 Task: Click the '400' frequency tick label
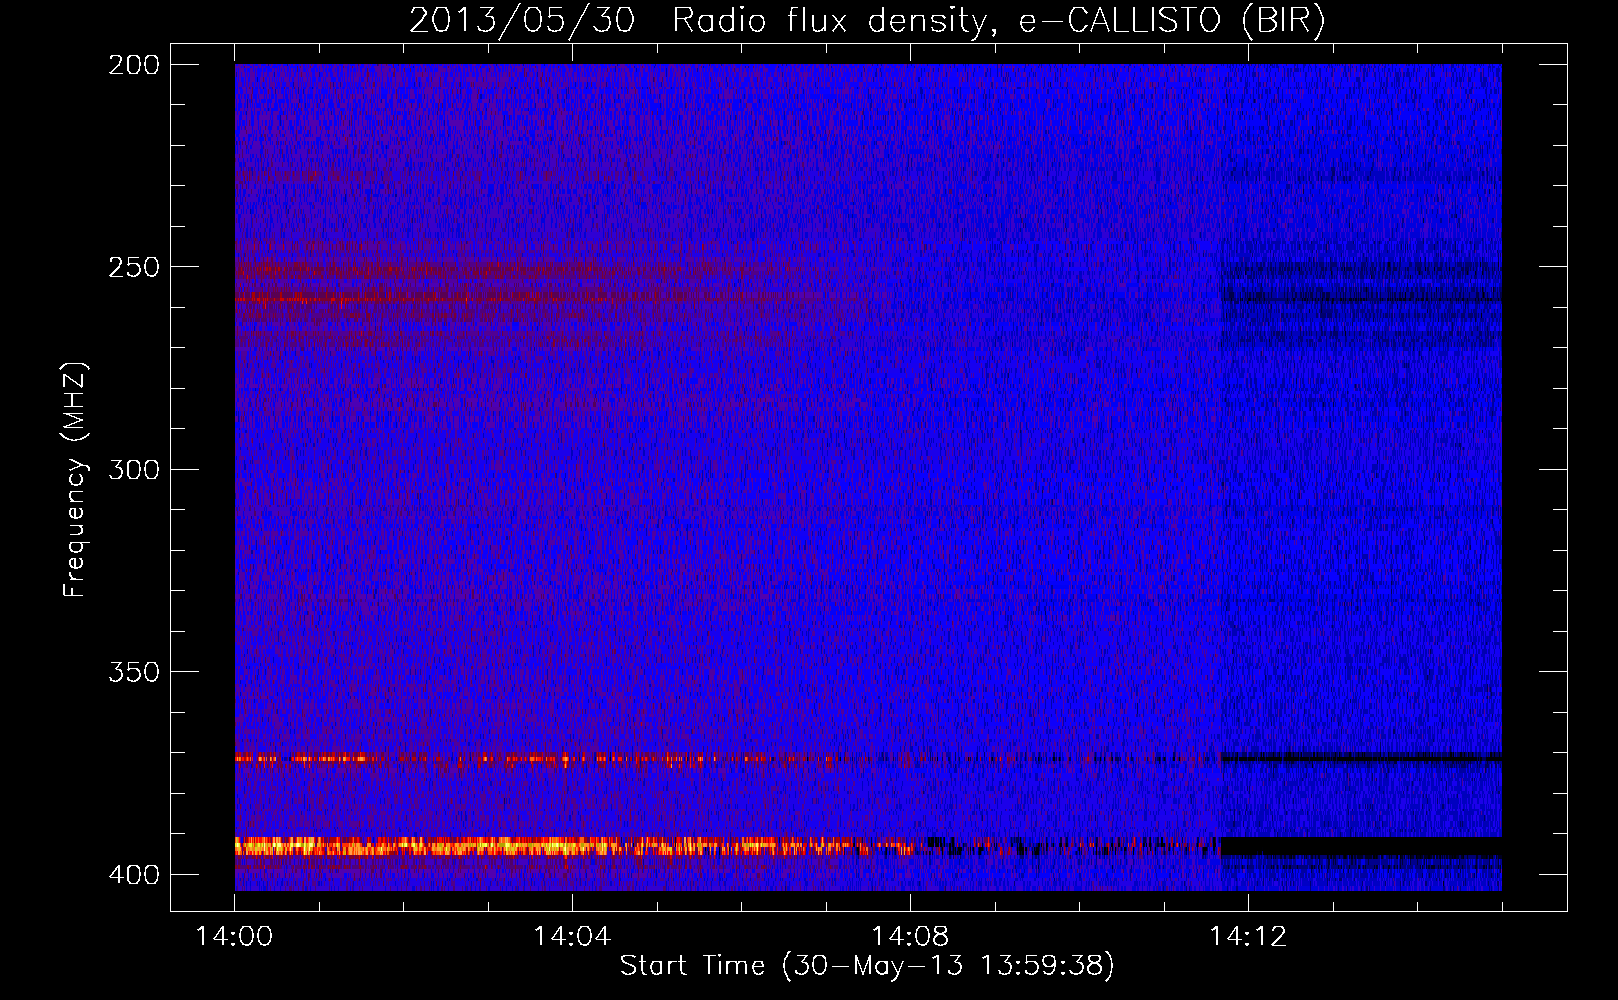[x=134, y=874]
